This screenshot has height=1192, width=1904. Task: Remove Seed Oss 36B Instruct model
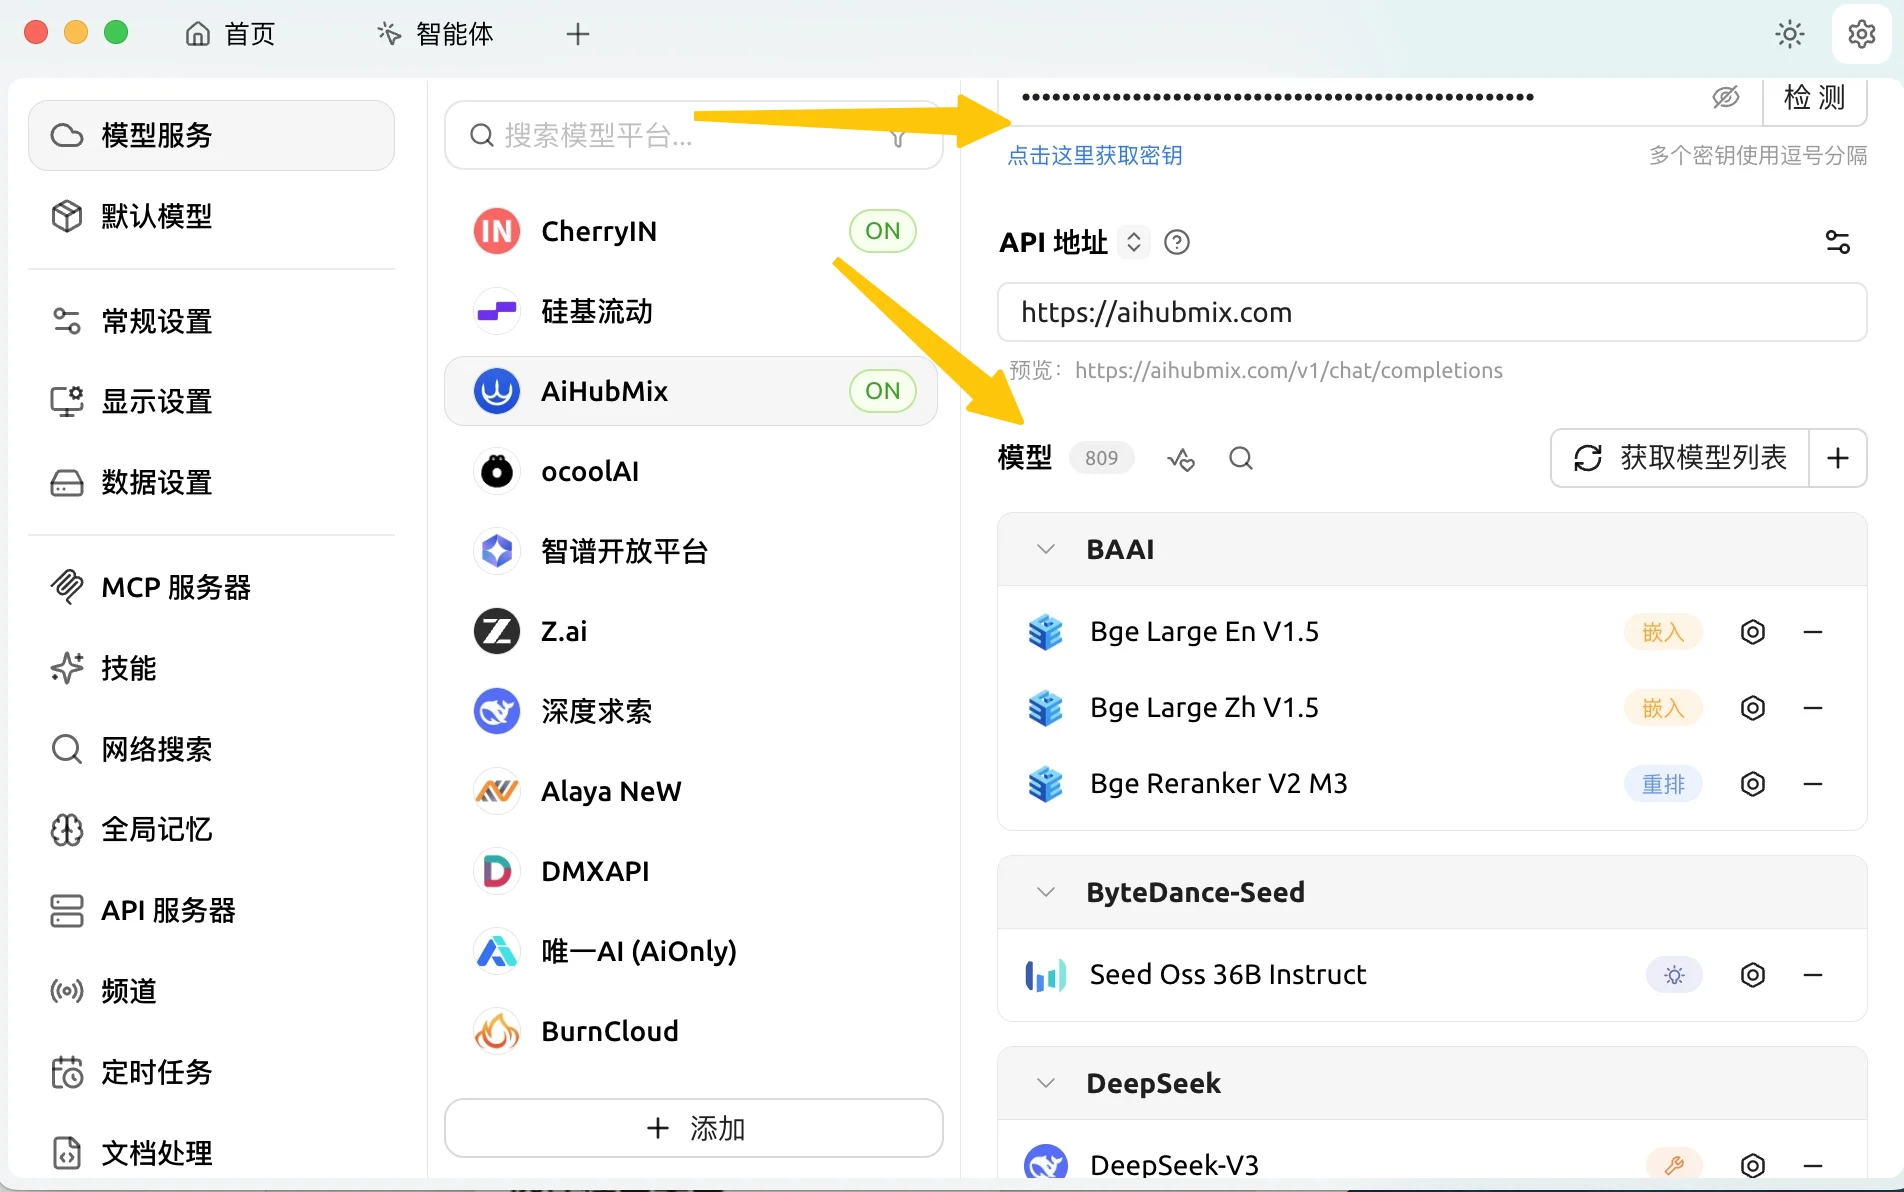click(1813, 975)
